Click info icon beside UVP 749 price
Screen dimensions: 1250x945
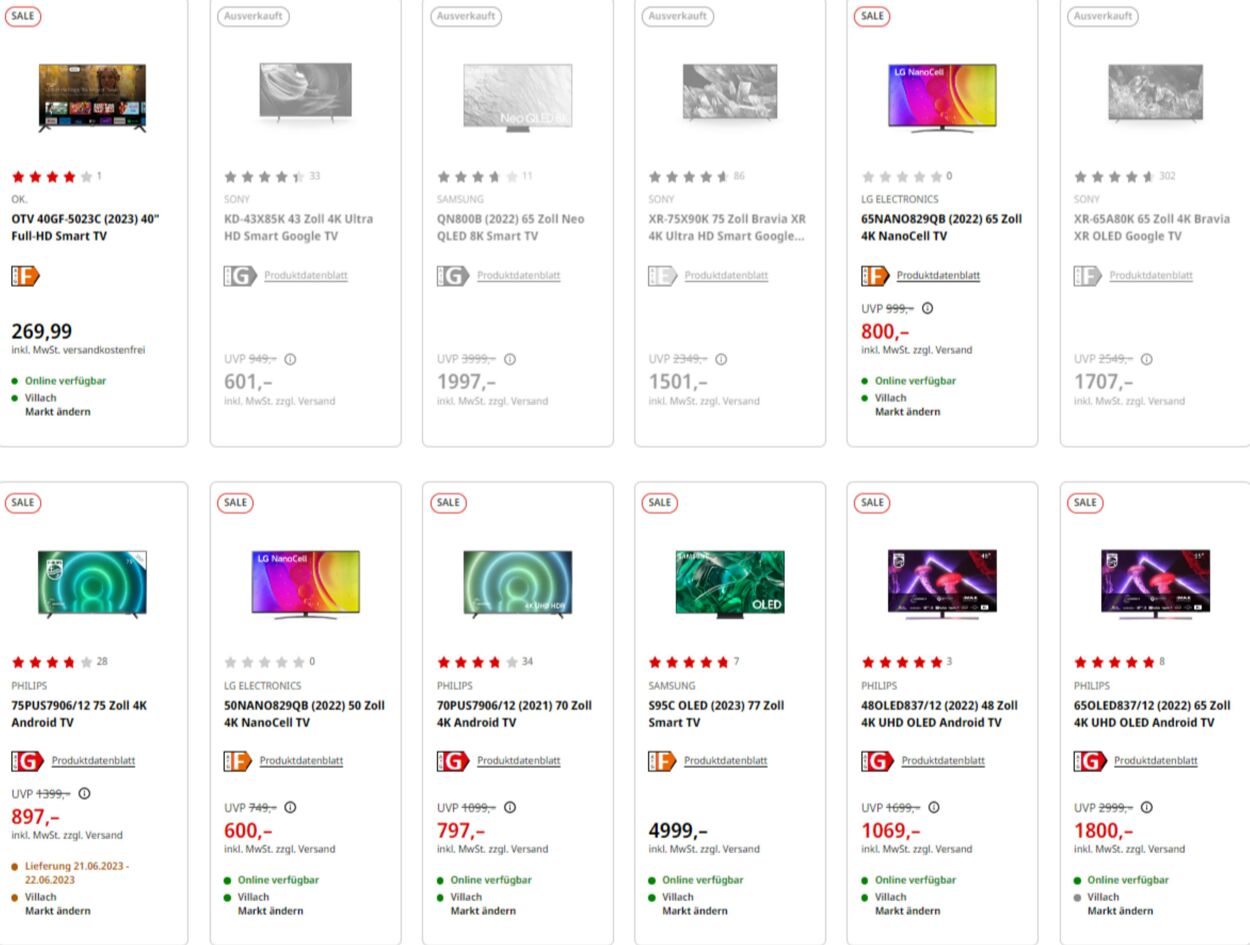[x=290, y=807]
